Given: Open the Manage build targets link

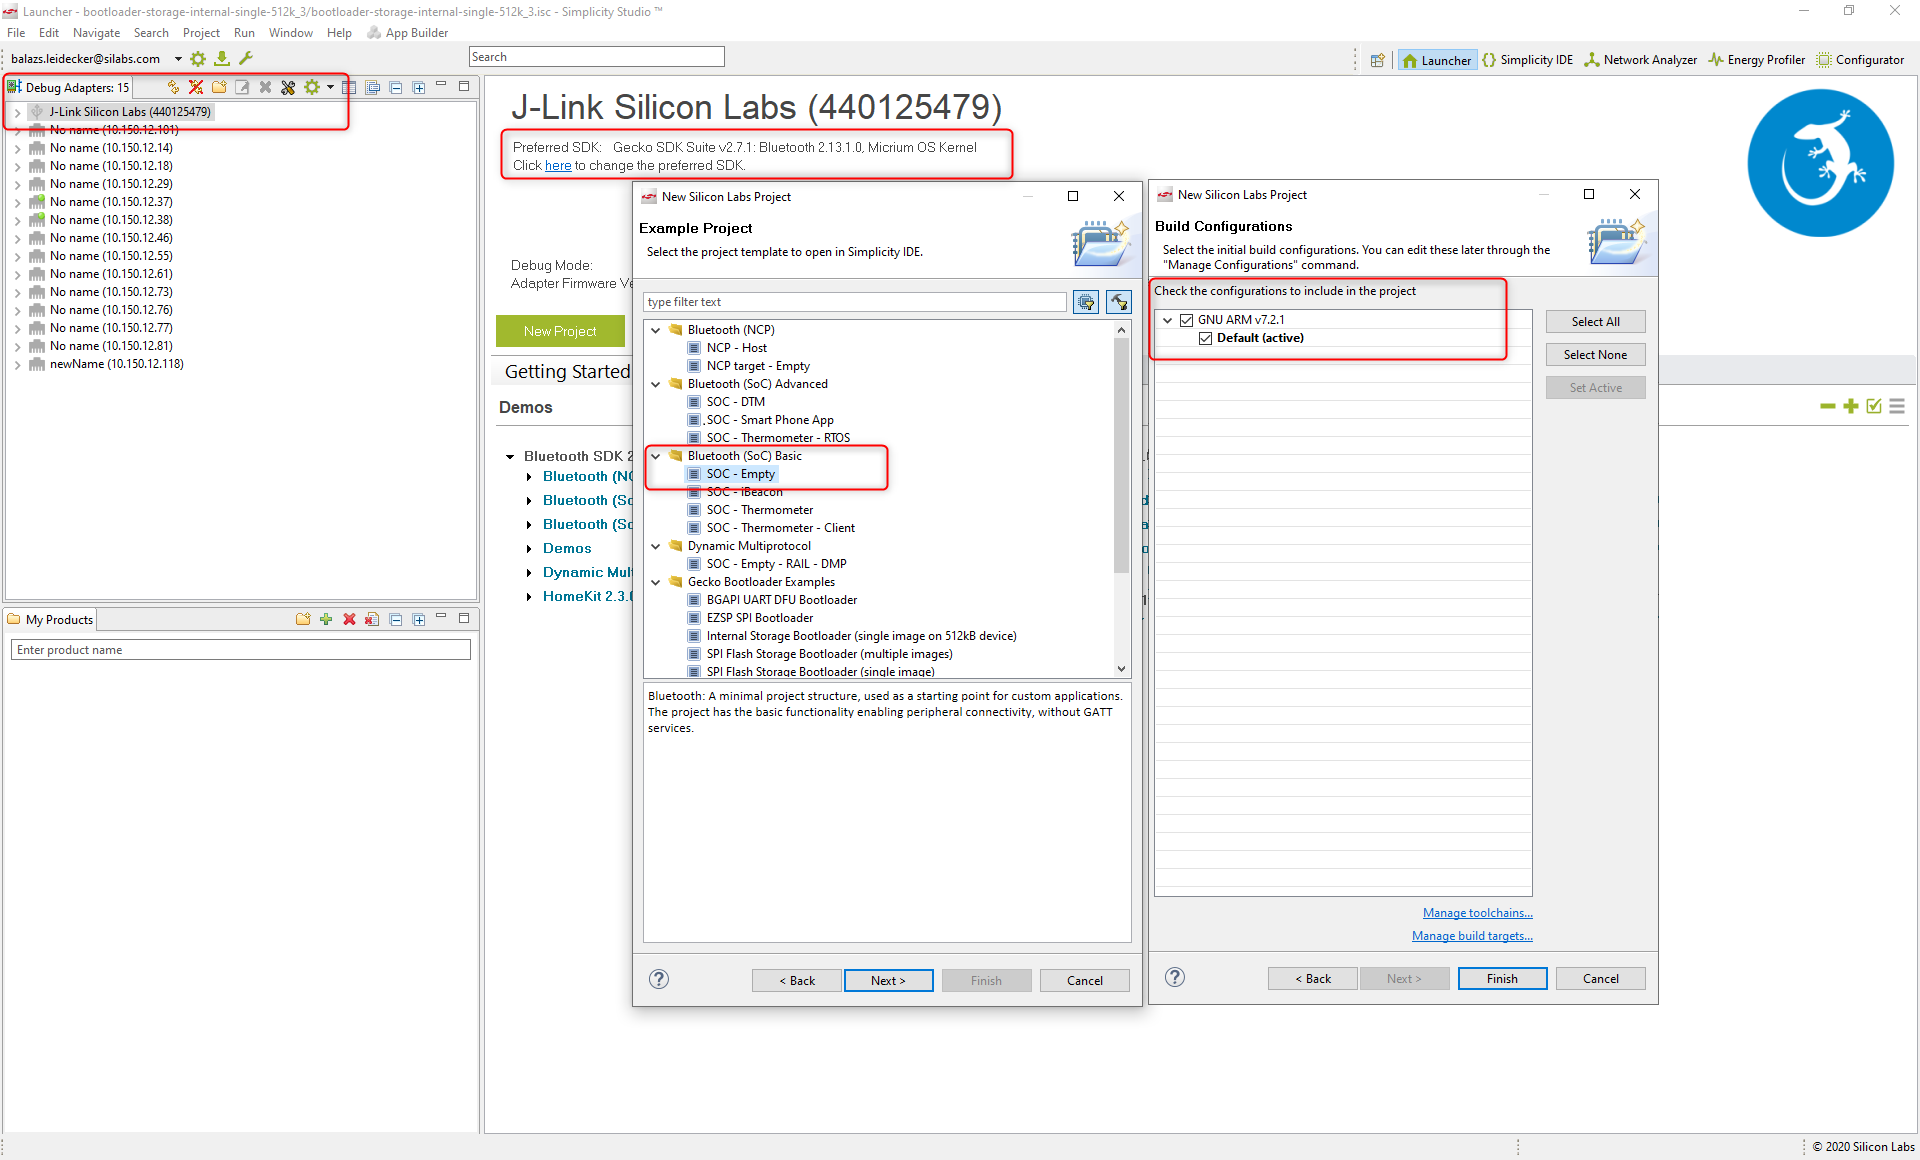Looking at the screenshot, I should coord(1472,936).
